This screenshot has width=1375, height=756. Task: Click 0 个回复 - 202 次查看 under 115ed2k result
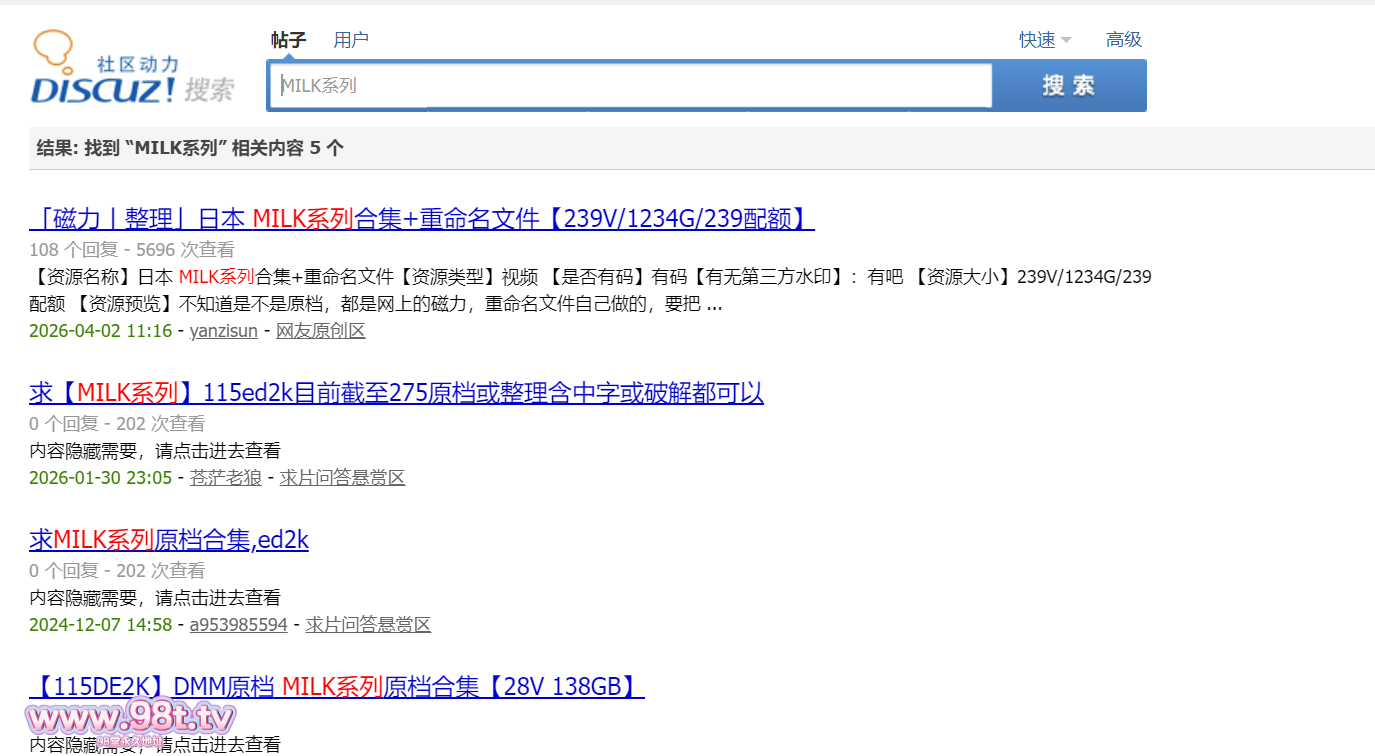tap(117, 424)
